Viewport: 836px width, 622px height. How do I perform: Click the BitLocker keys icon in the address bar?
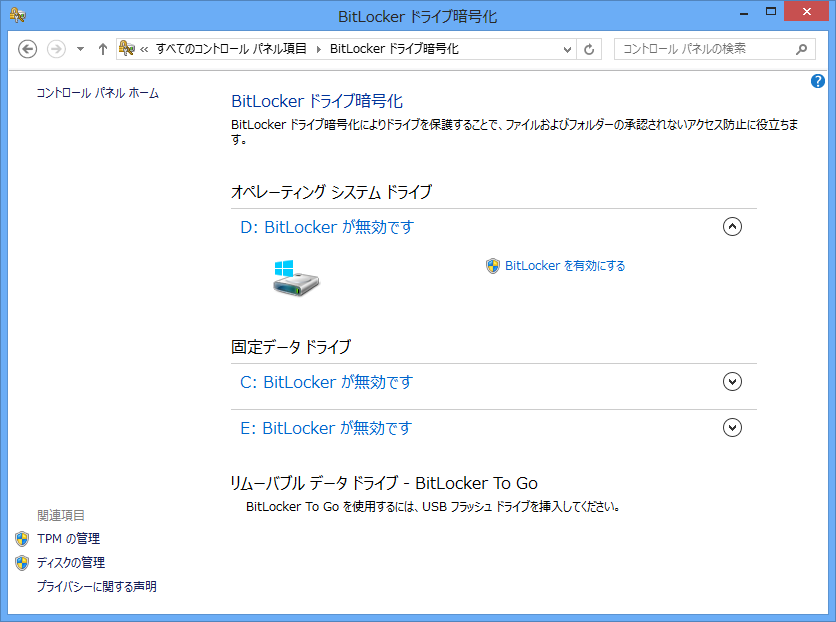(127, 49)
